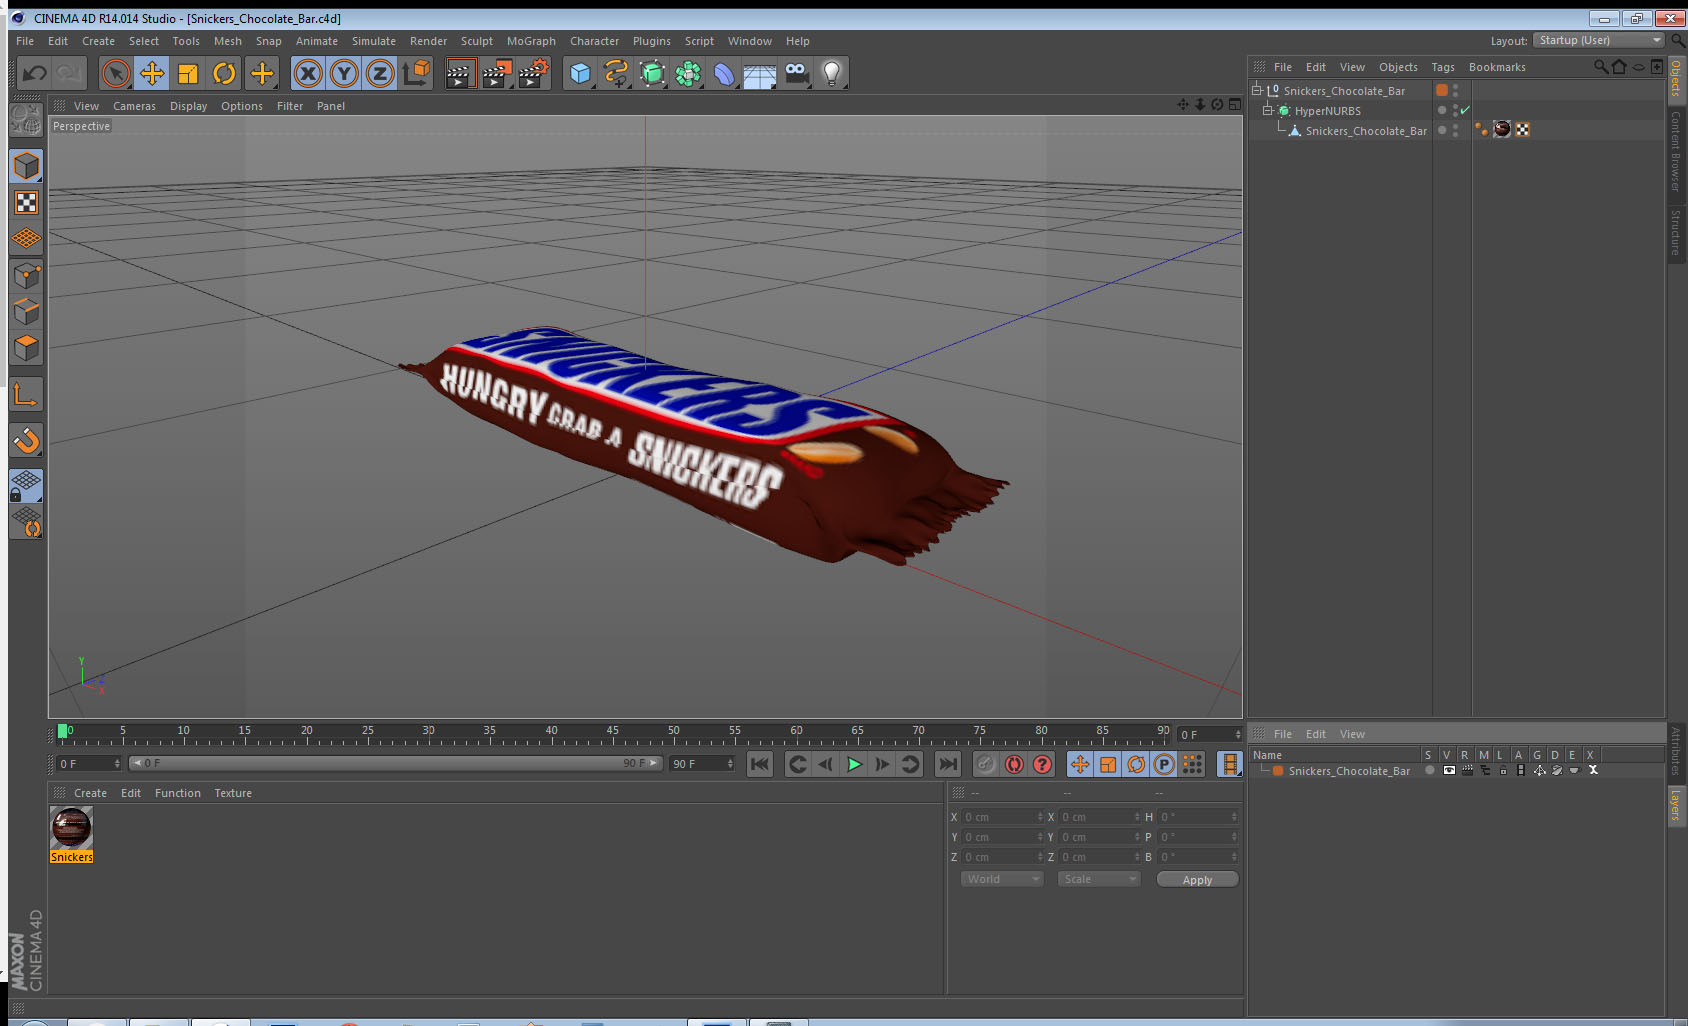Toggle the coordinate system icon

click(416, 73)
